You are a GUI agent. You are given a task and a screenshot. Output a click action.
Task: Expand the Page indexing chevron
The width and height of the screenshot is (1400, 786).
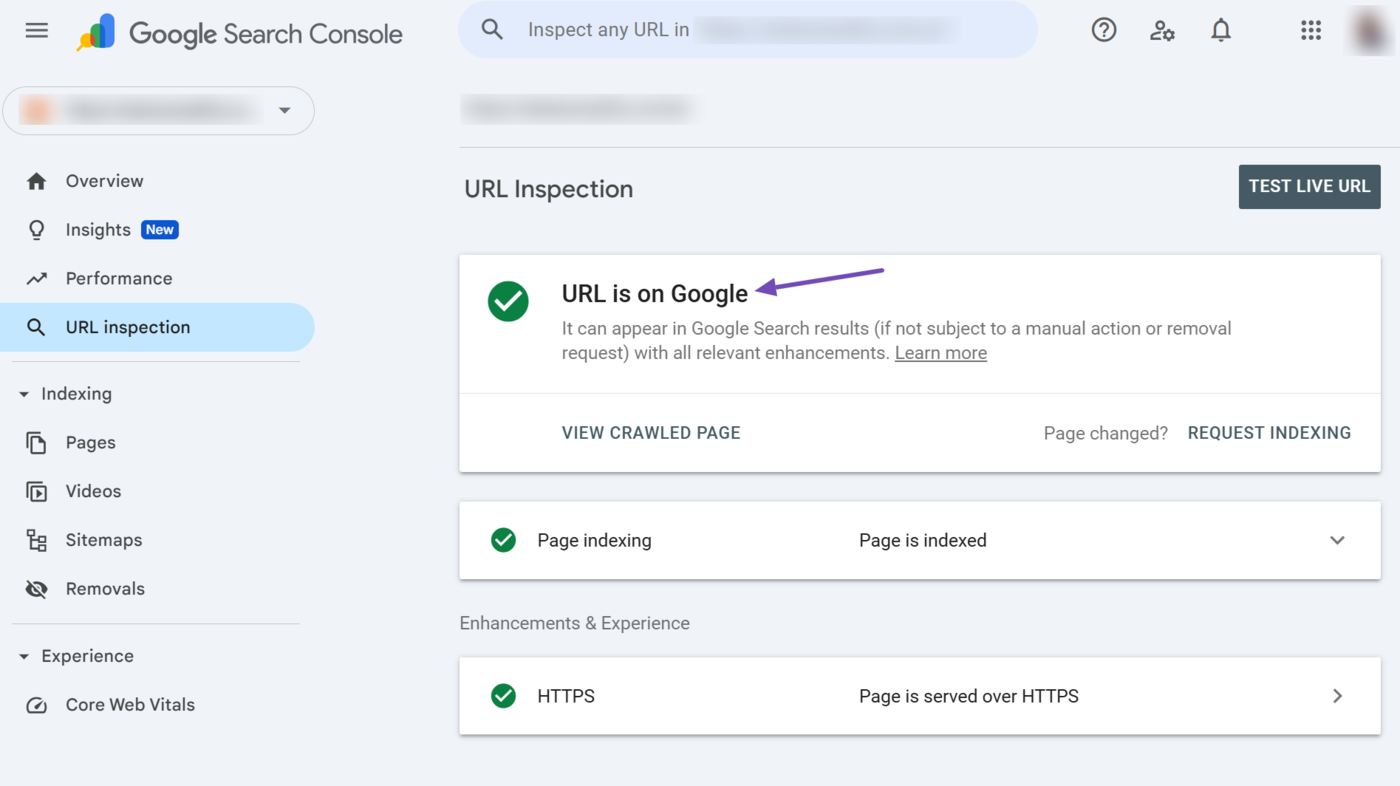click(1337, 540)
